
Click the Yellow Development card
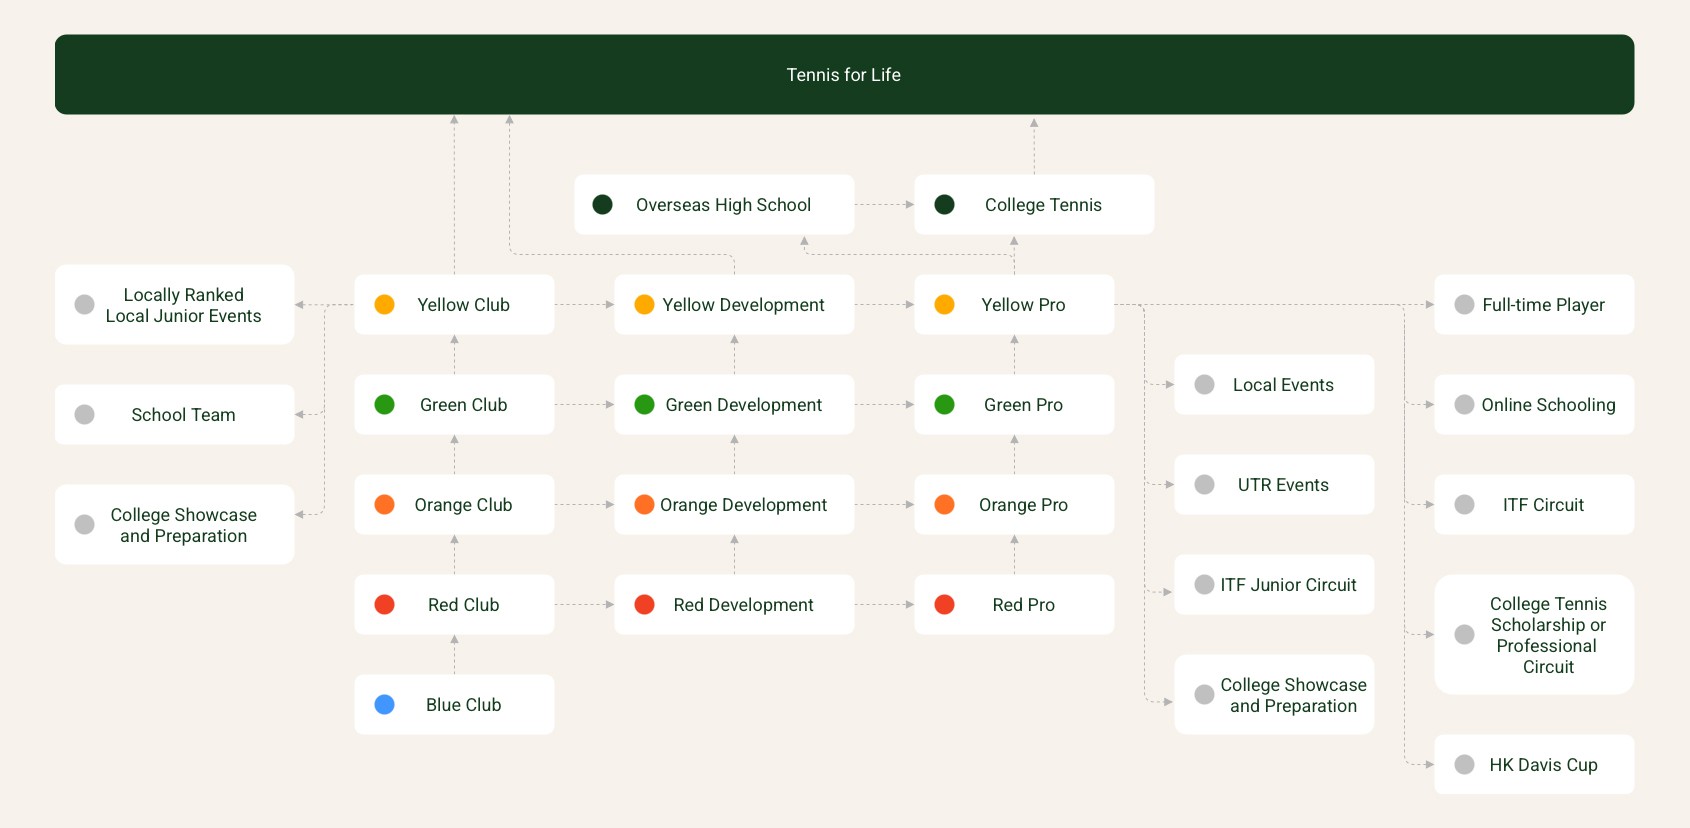(x=734, y=304)
